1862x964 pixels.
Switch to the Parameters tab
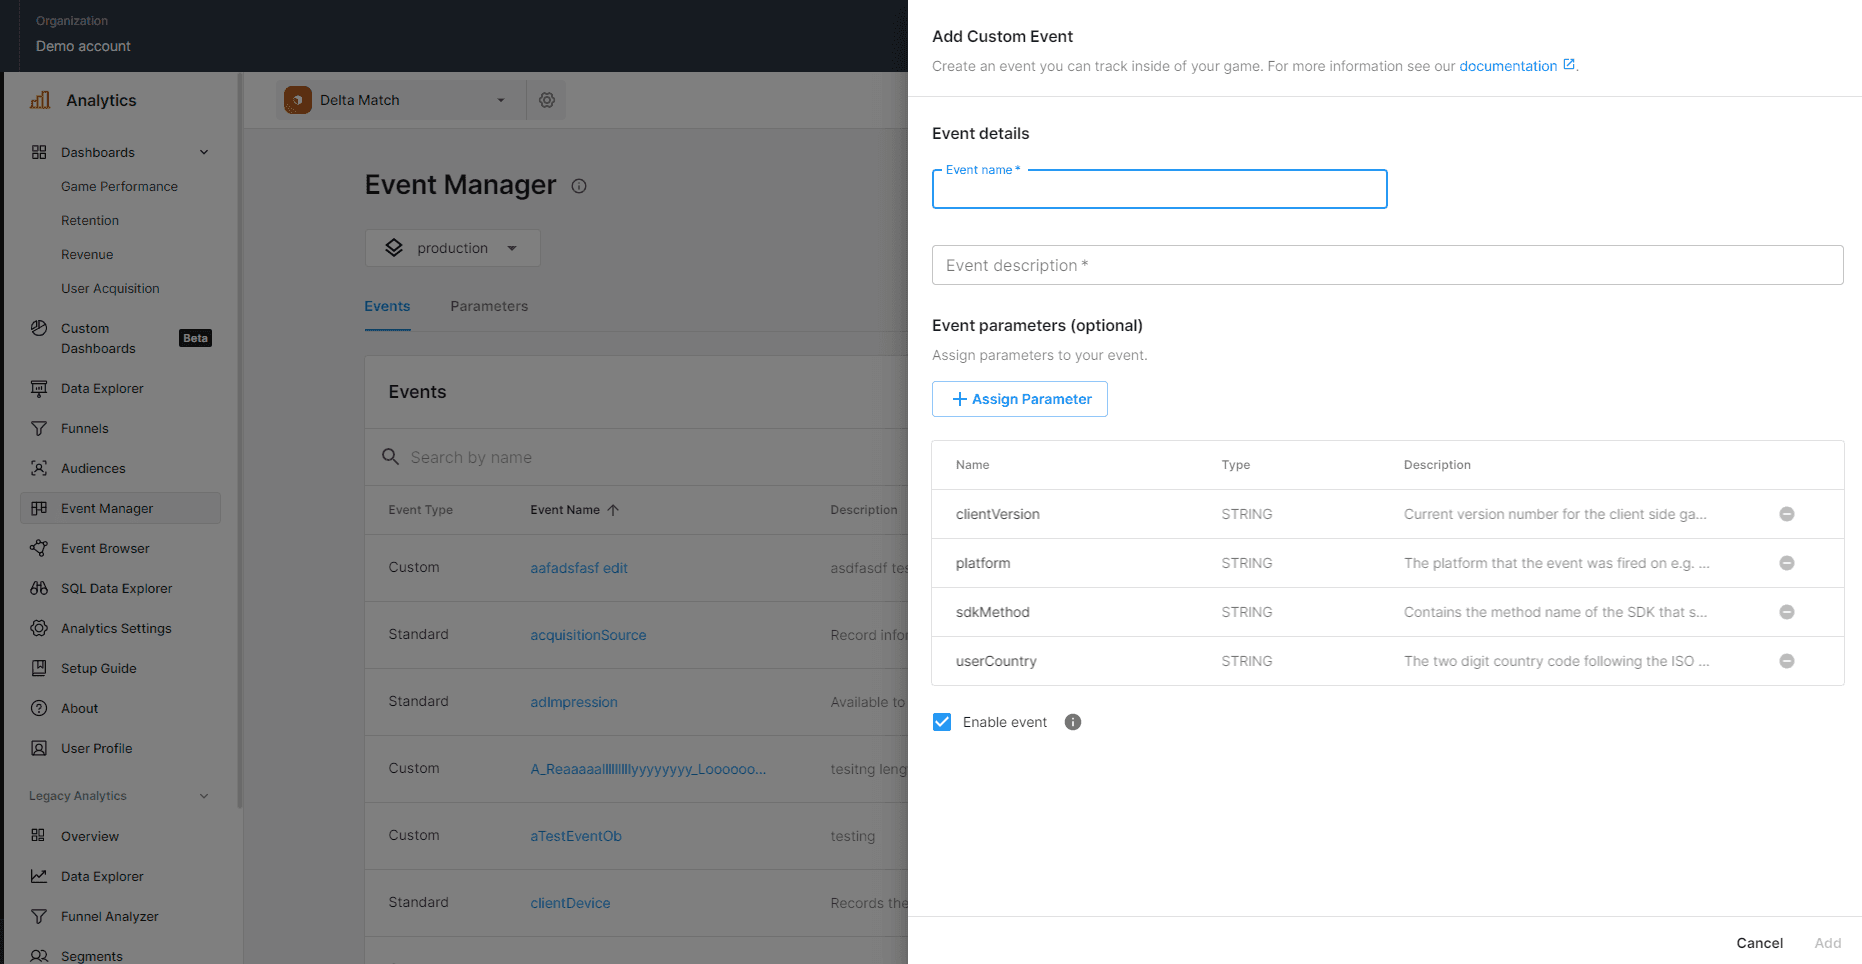coord(489,306)
